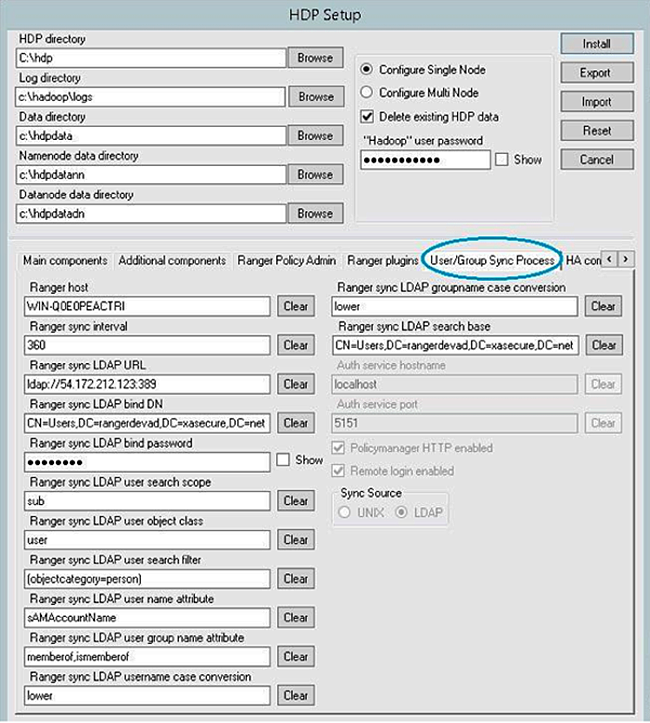
Task: Edit the LDAP user search filter field
Action: 147,579
